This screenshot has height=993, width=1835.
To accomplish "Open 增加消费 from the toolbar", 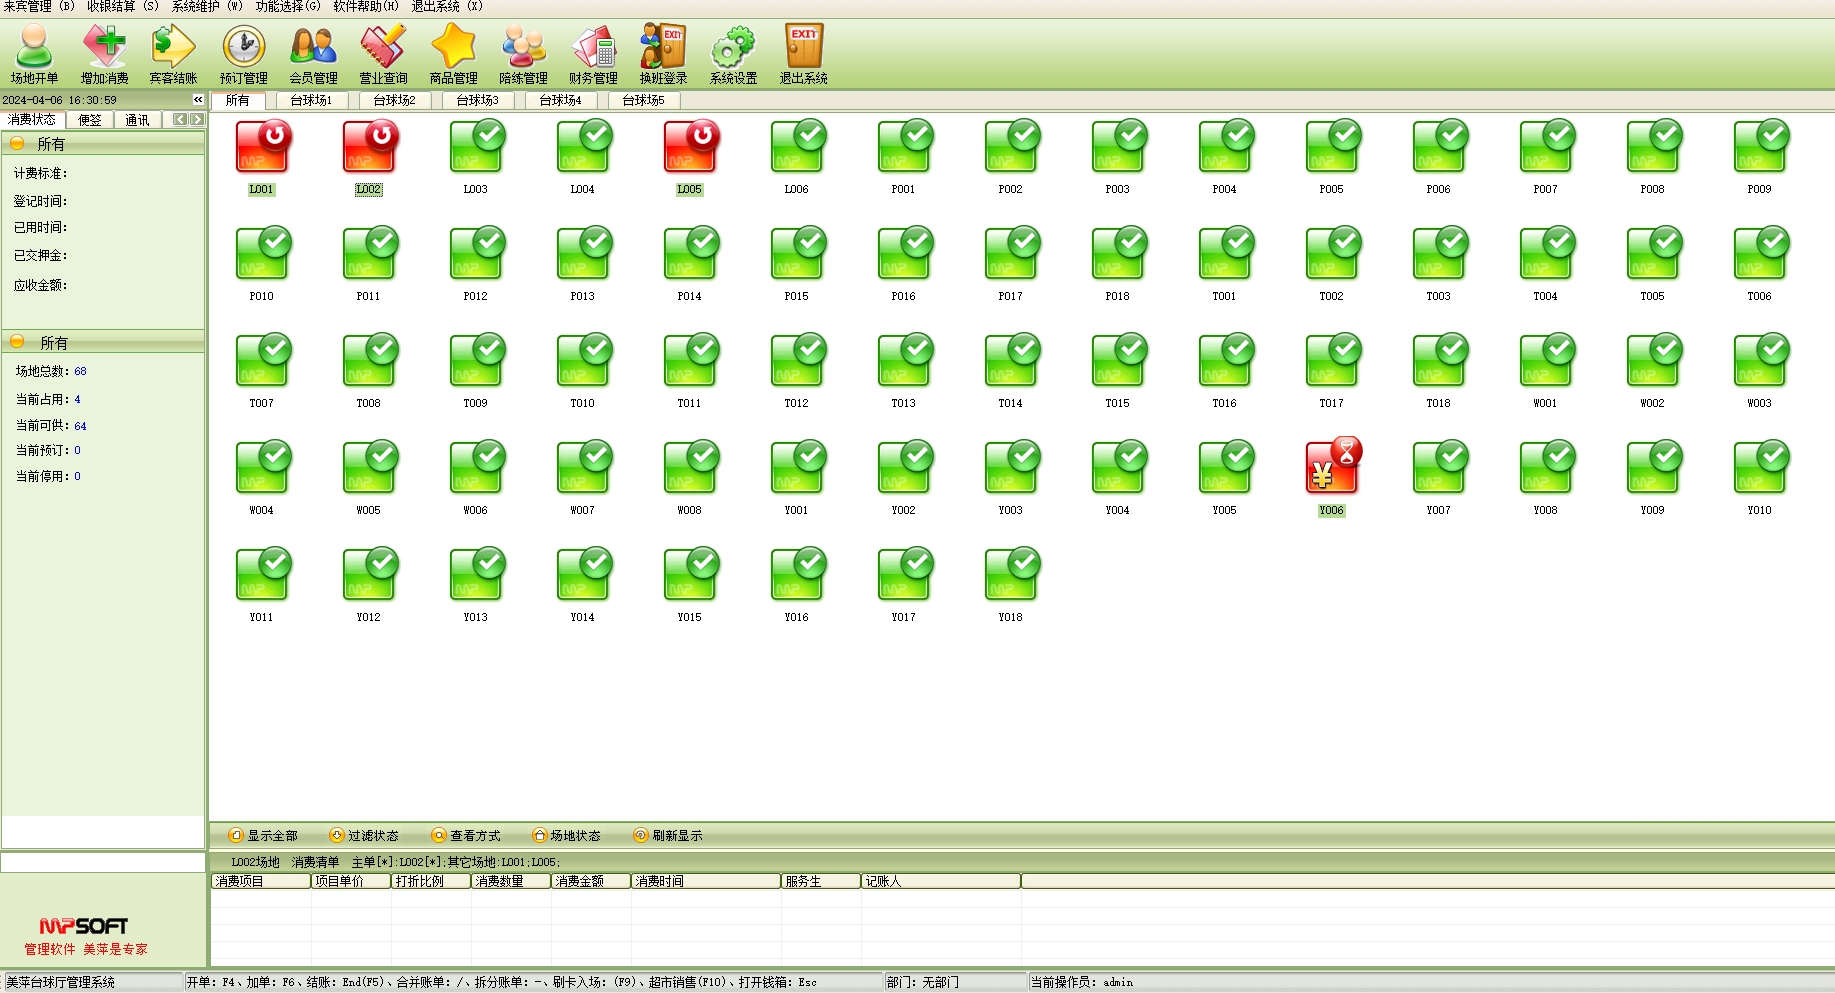I will 104,54.
